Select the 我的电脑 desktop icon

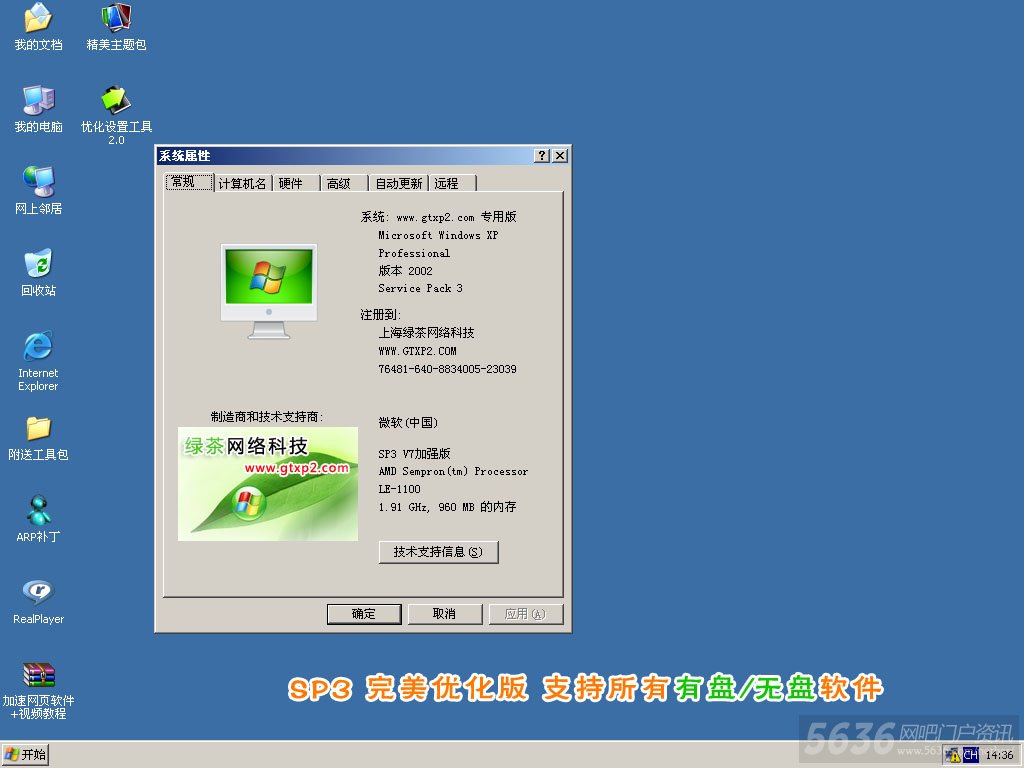pos(38,108)
